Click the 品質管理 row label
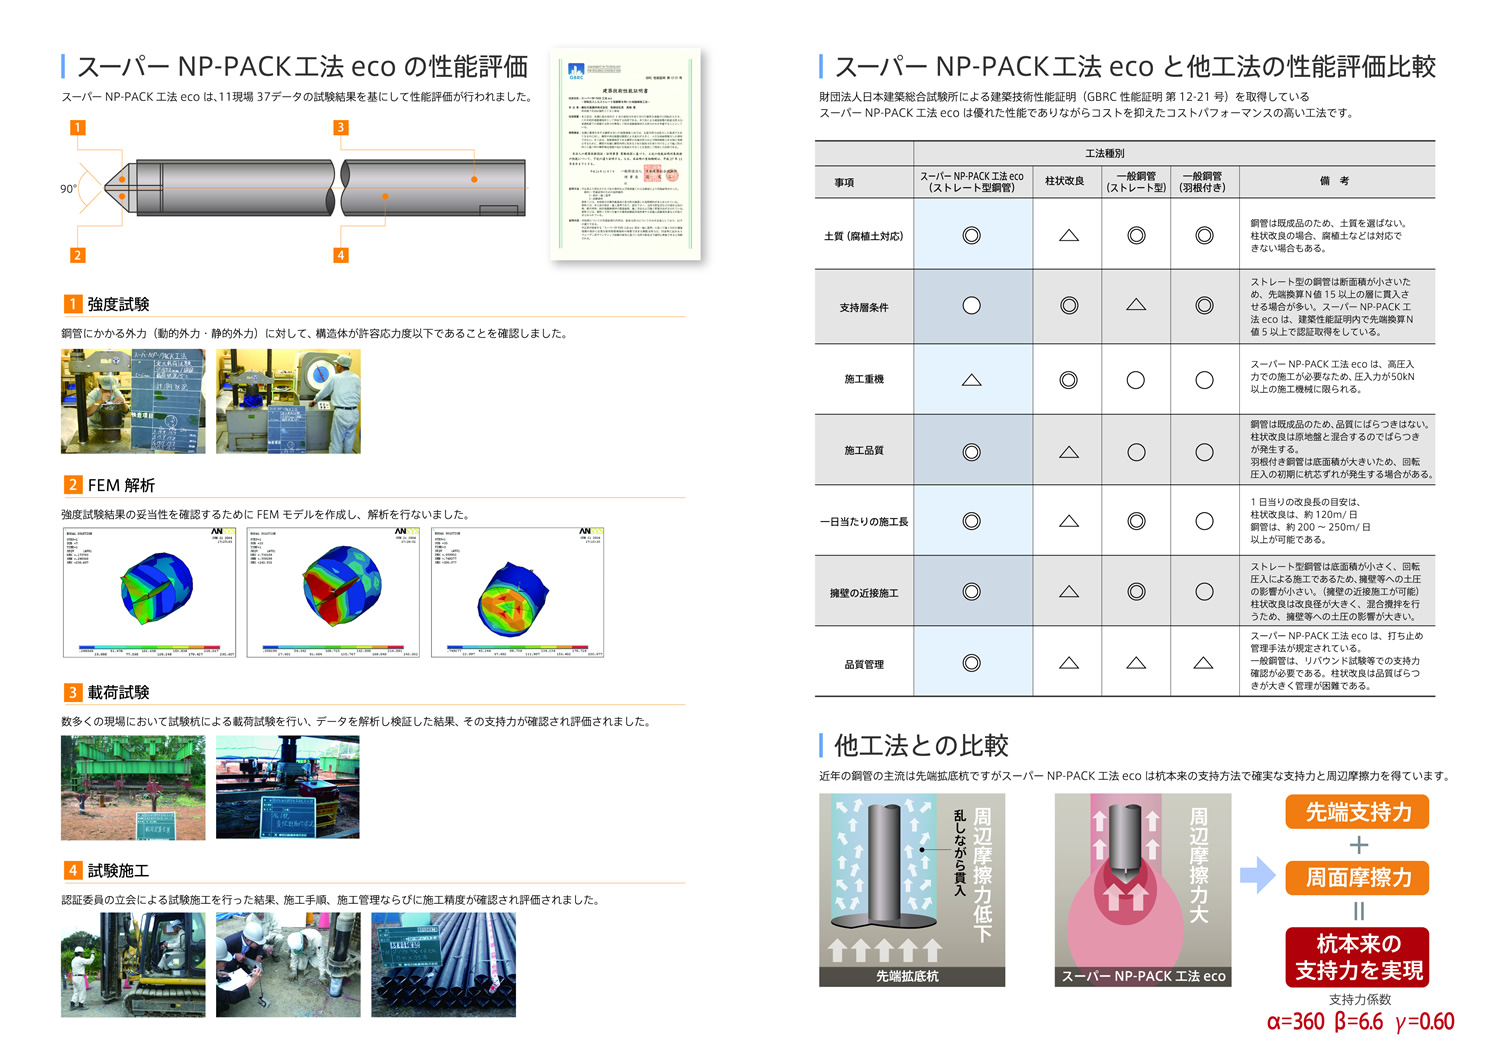Viewport: 1500px width, 1061px height. pos(864,664)
